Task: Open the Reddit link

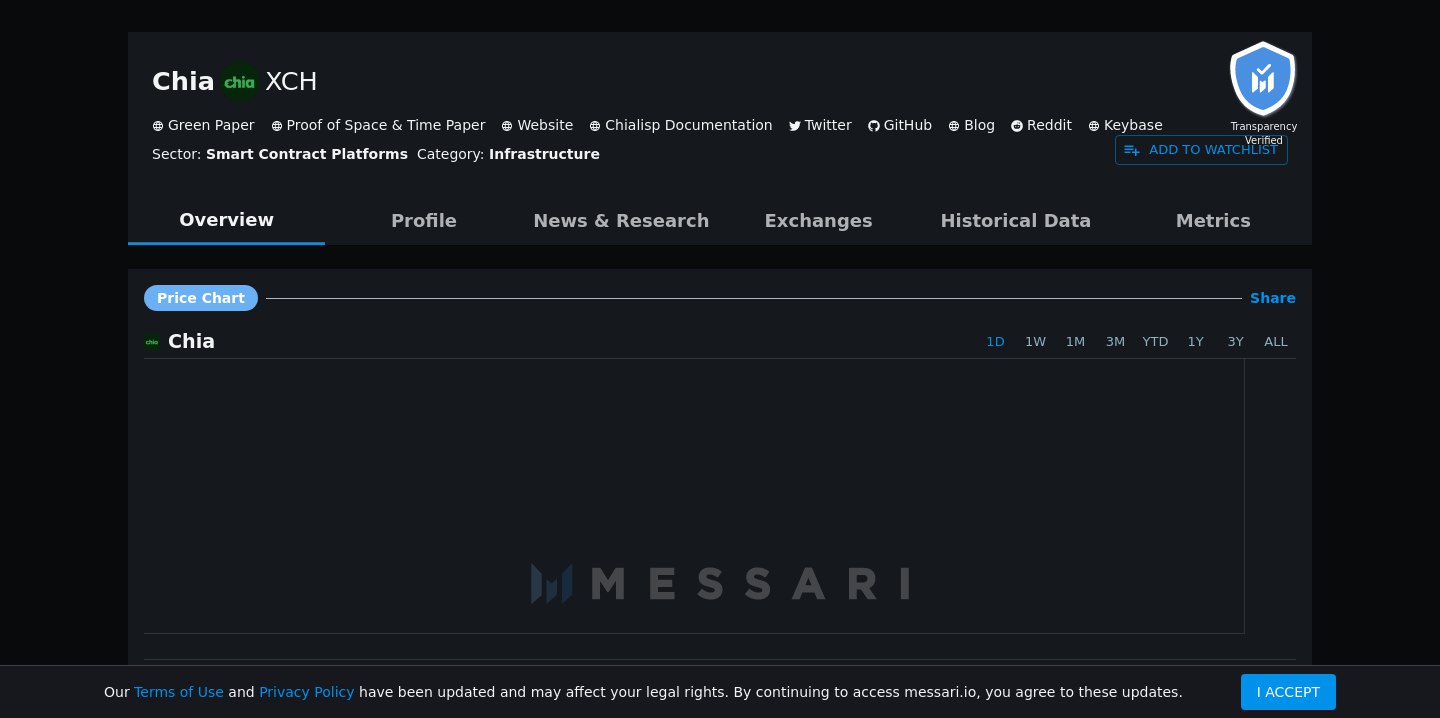Action: (x=1049, y=125)
